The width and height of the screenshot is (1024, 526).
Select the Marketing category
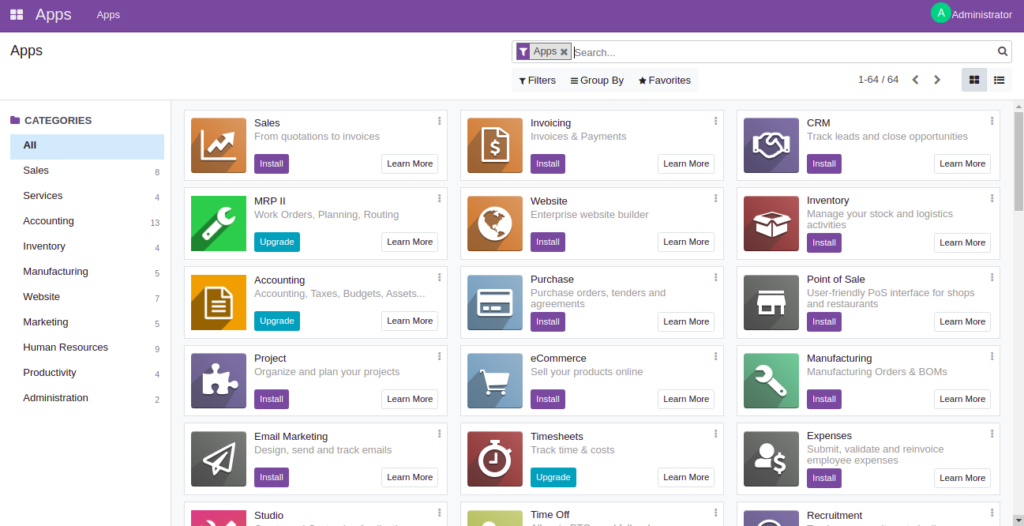87,323
